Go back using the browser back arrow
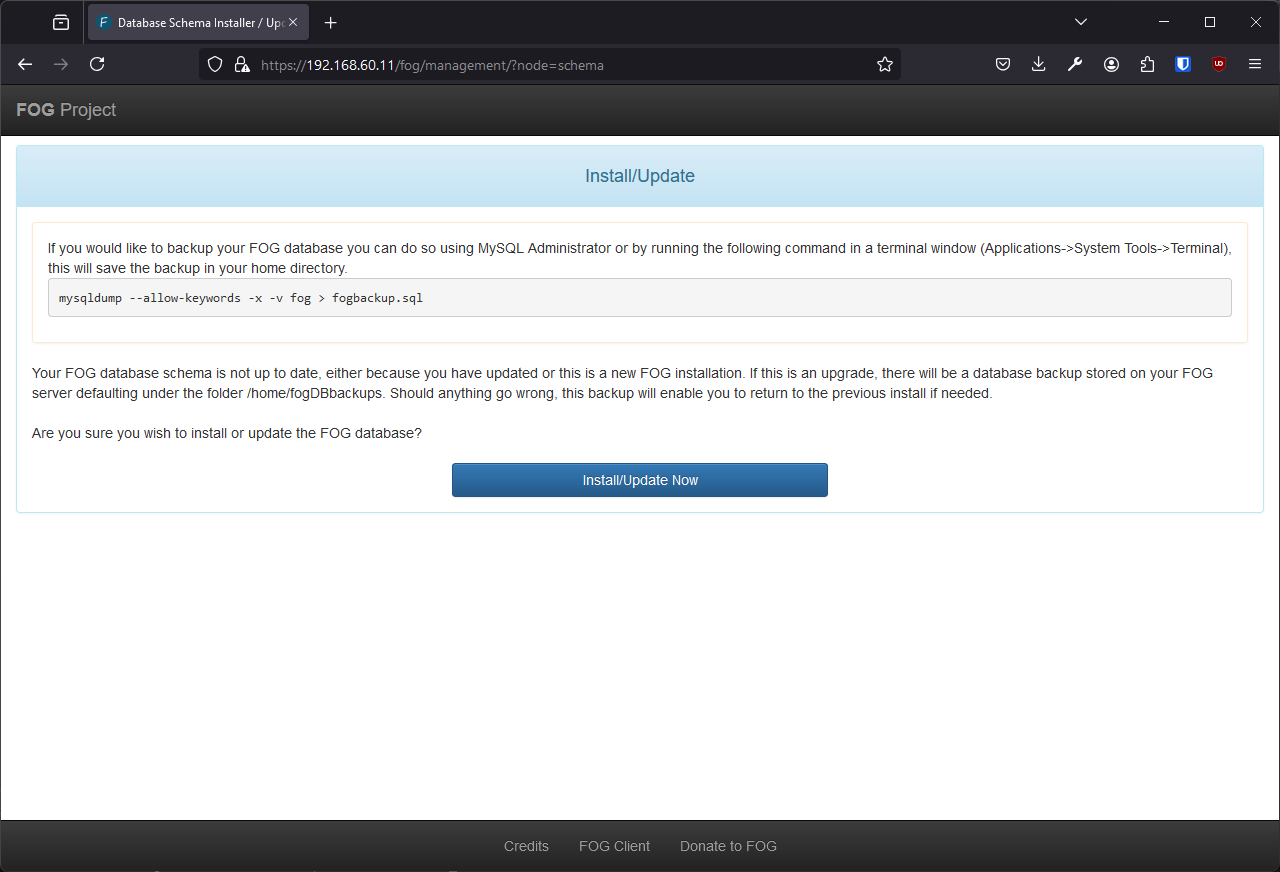 pos(26,64)
